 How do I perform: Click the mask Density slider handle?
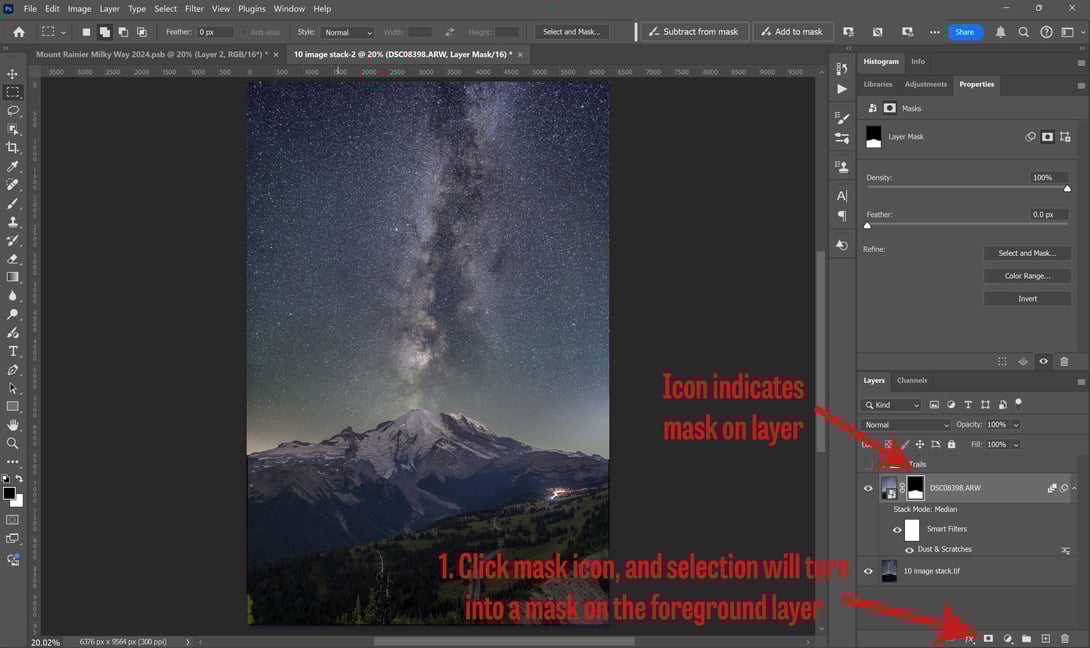point(1067,188)
